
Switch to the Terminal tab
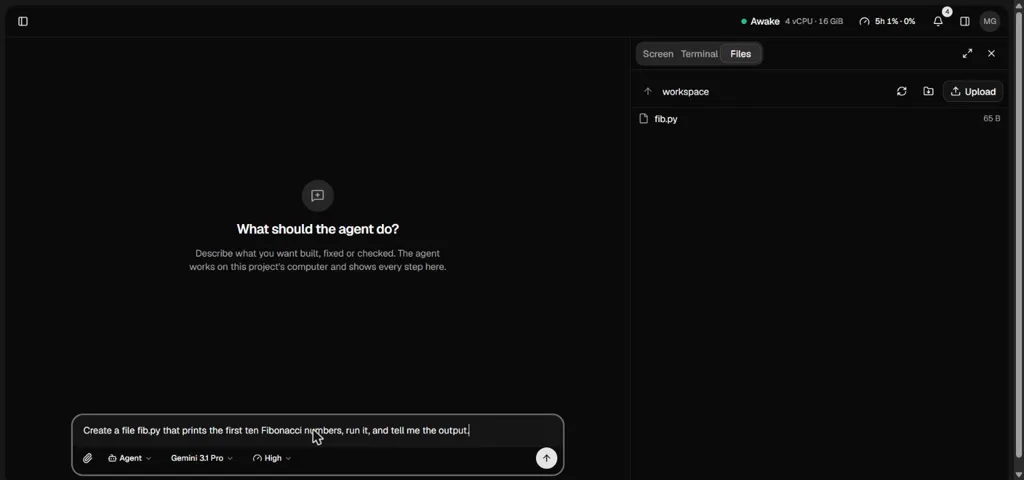699,54
